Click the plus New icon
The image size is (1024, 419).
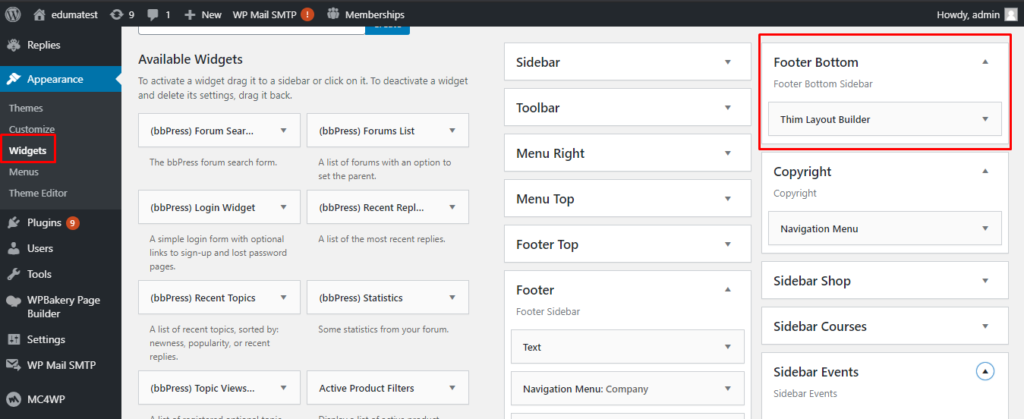point(190,14)
